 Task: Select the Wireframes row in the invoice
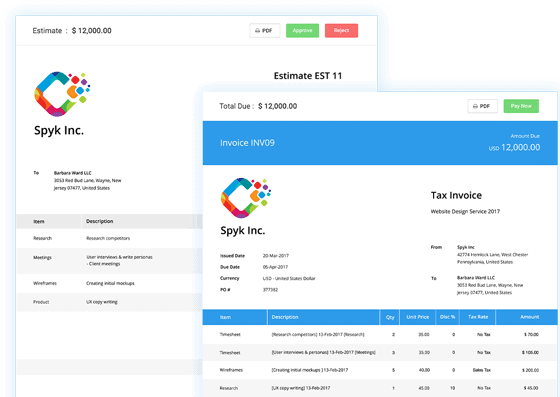tap(380, 370)
